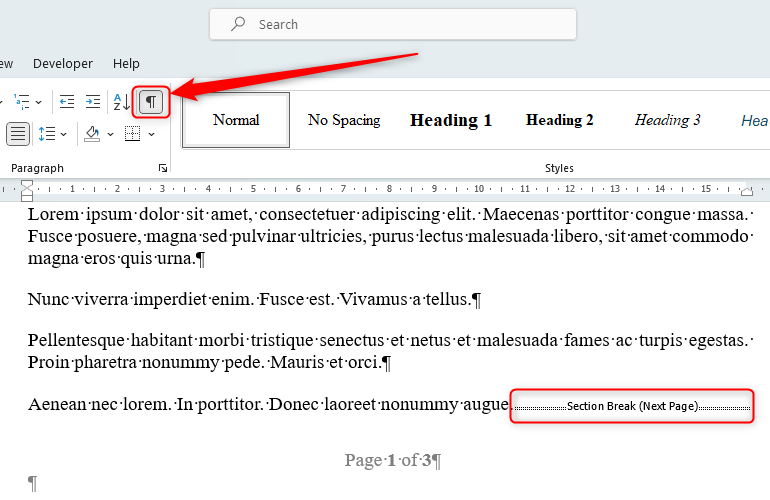The image size is (770, 500).
Task: Click the borders icon
Action: click(133, 134)
